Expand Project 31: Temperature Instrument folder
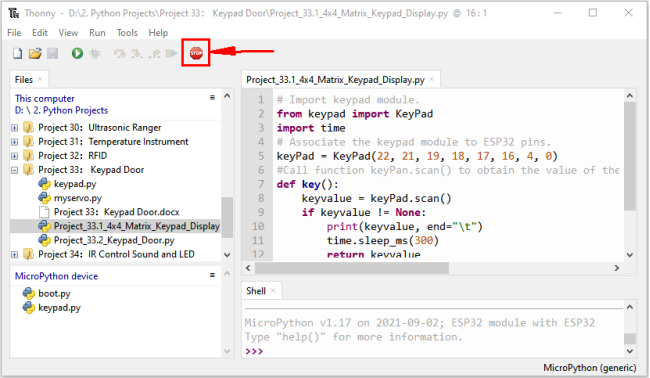This screenshot has height=378, width=650. [15, 142]
